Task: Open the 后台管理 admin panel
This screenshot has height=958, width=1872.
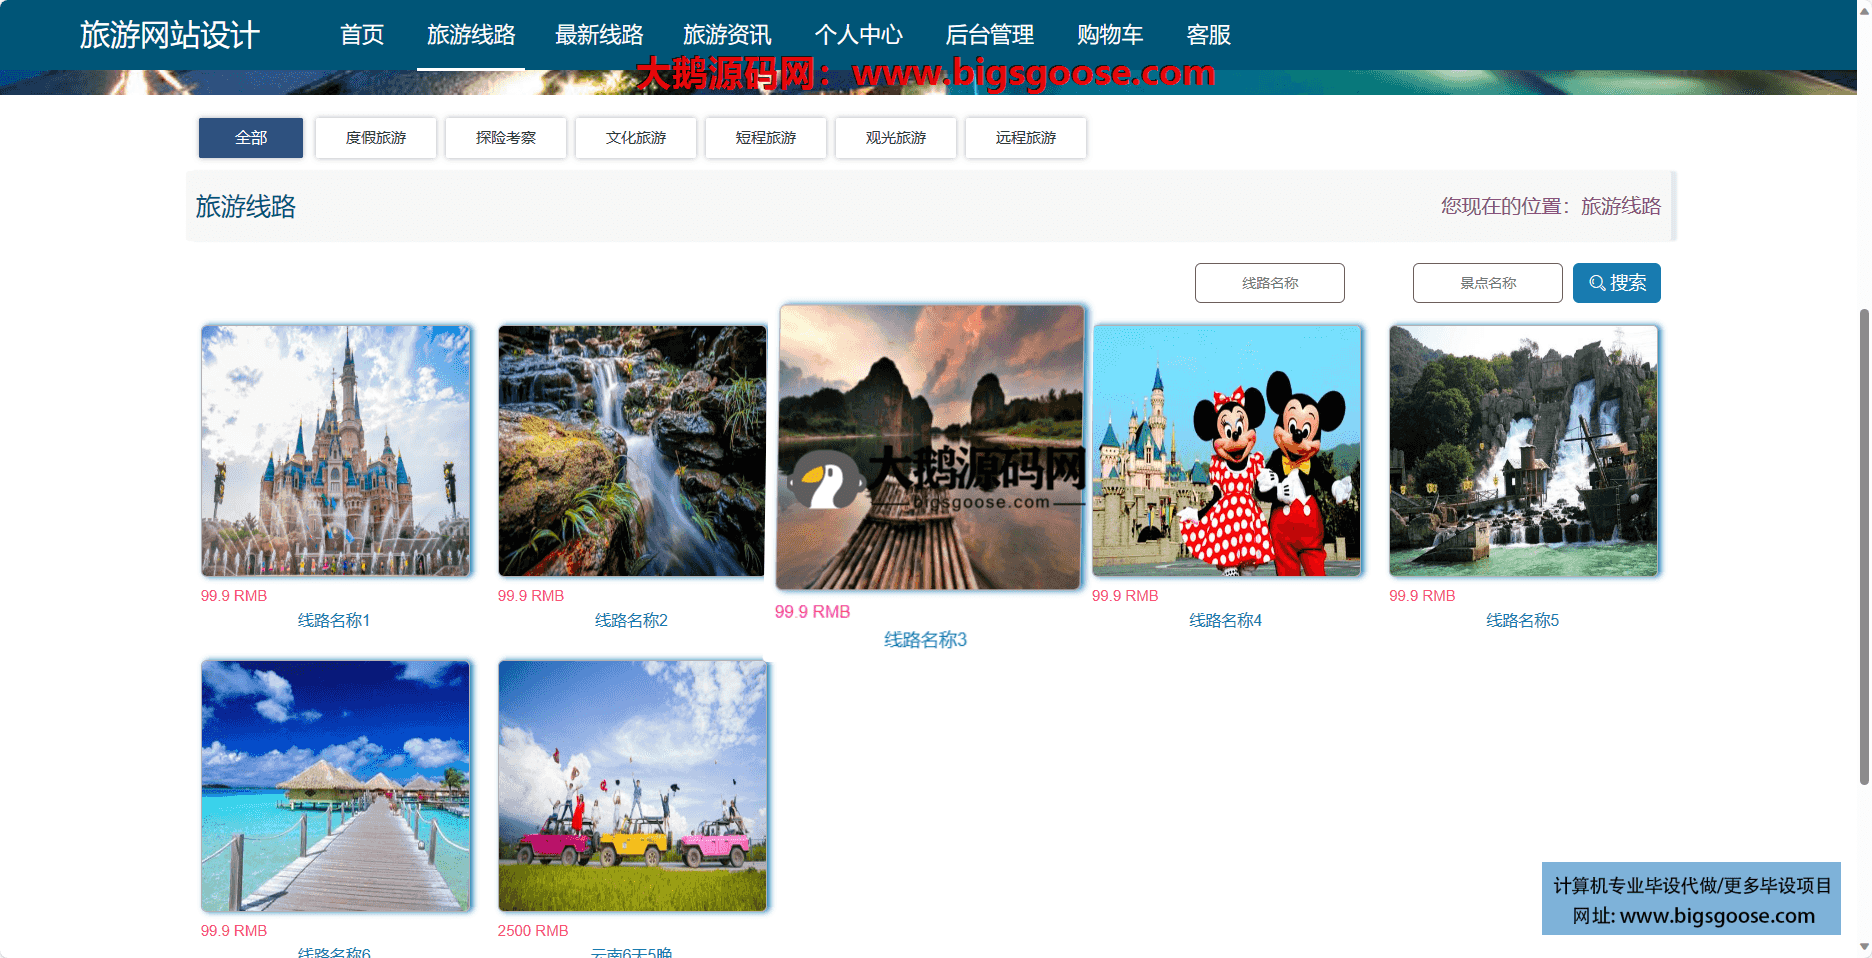Action: (x=990, y=34)
